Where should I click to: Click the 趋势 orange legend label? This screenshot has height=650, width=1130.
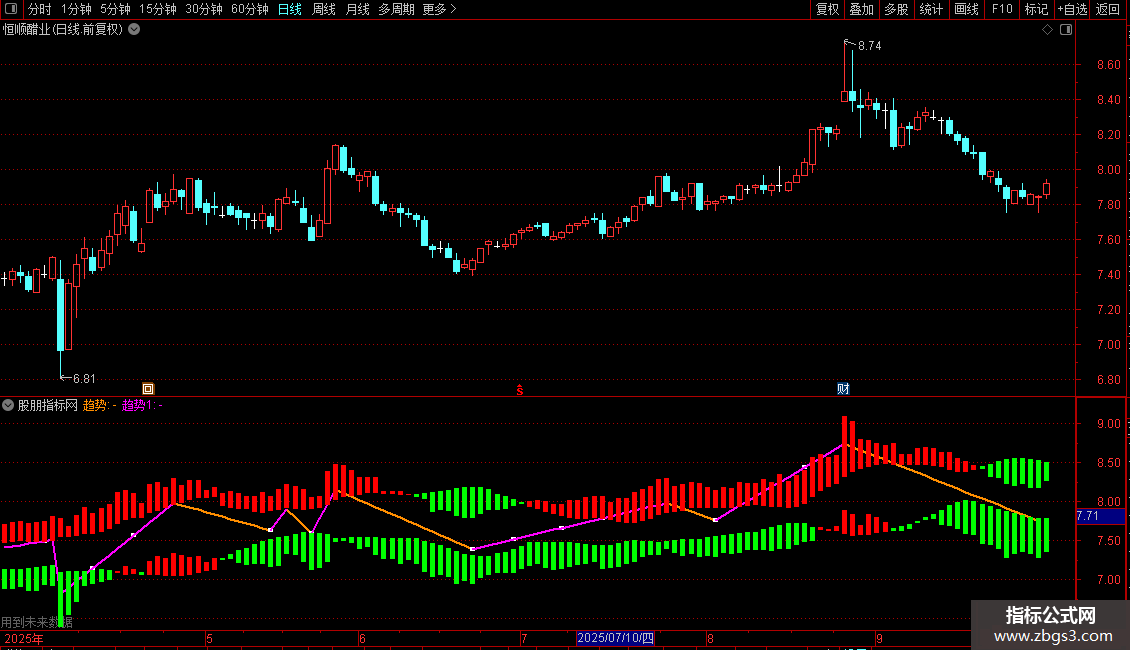[x=99, y=406]
